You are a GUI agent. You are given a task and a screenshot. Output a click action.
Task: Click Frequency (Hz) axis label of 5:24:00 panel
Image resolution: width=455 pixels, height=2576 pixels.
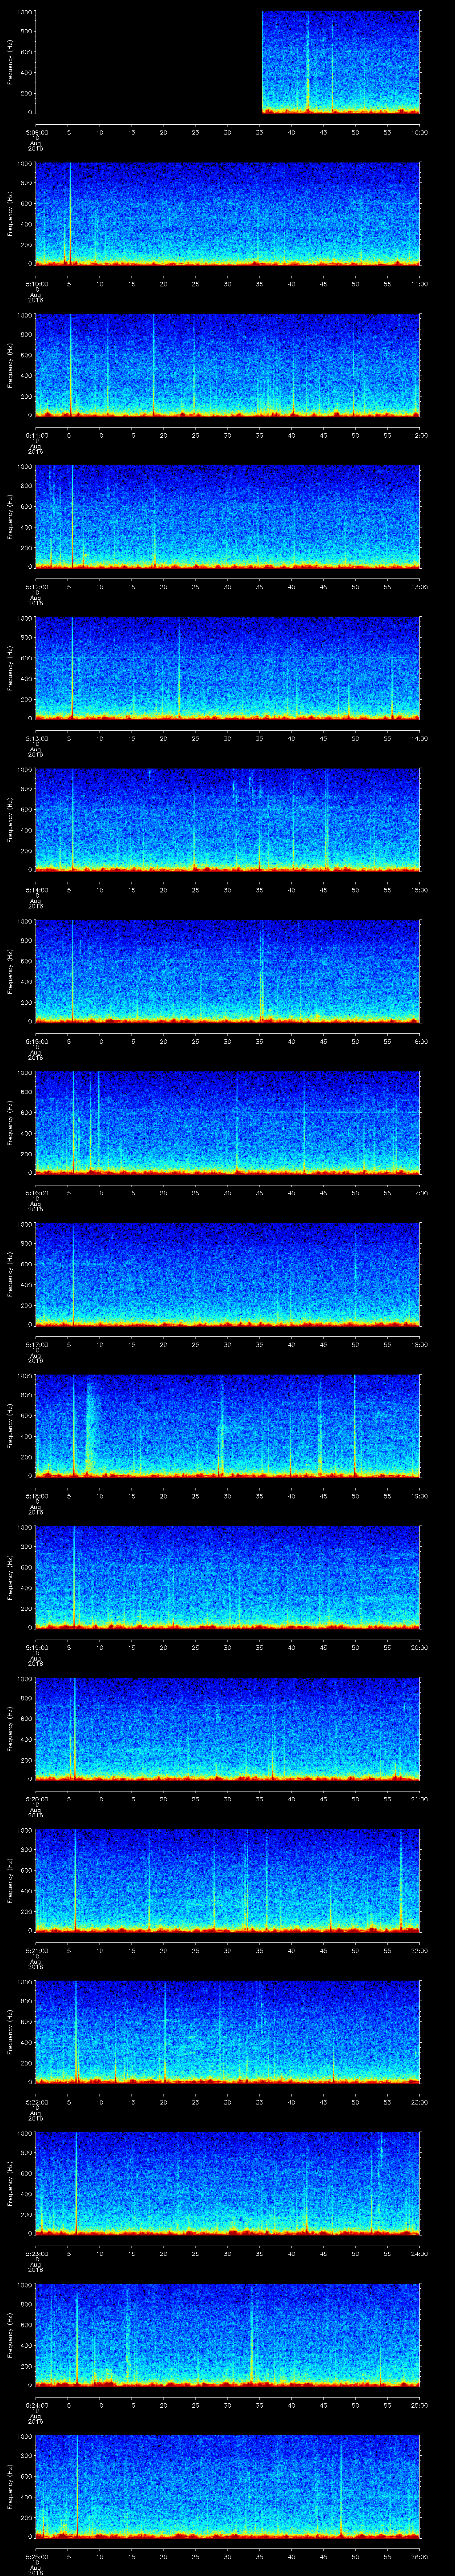coord(10,2335)
